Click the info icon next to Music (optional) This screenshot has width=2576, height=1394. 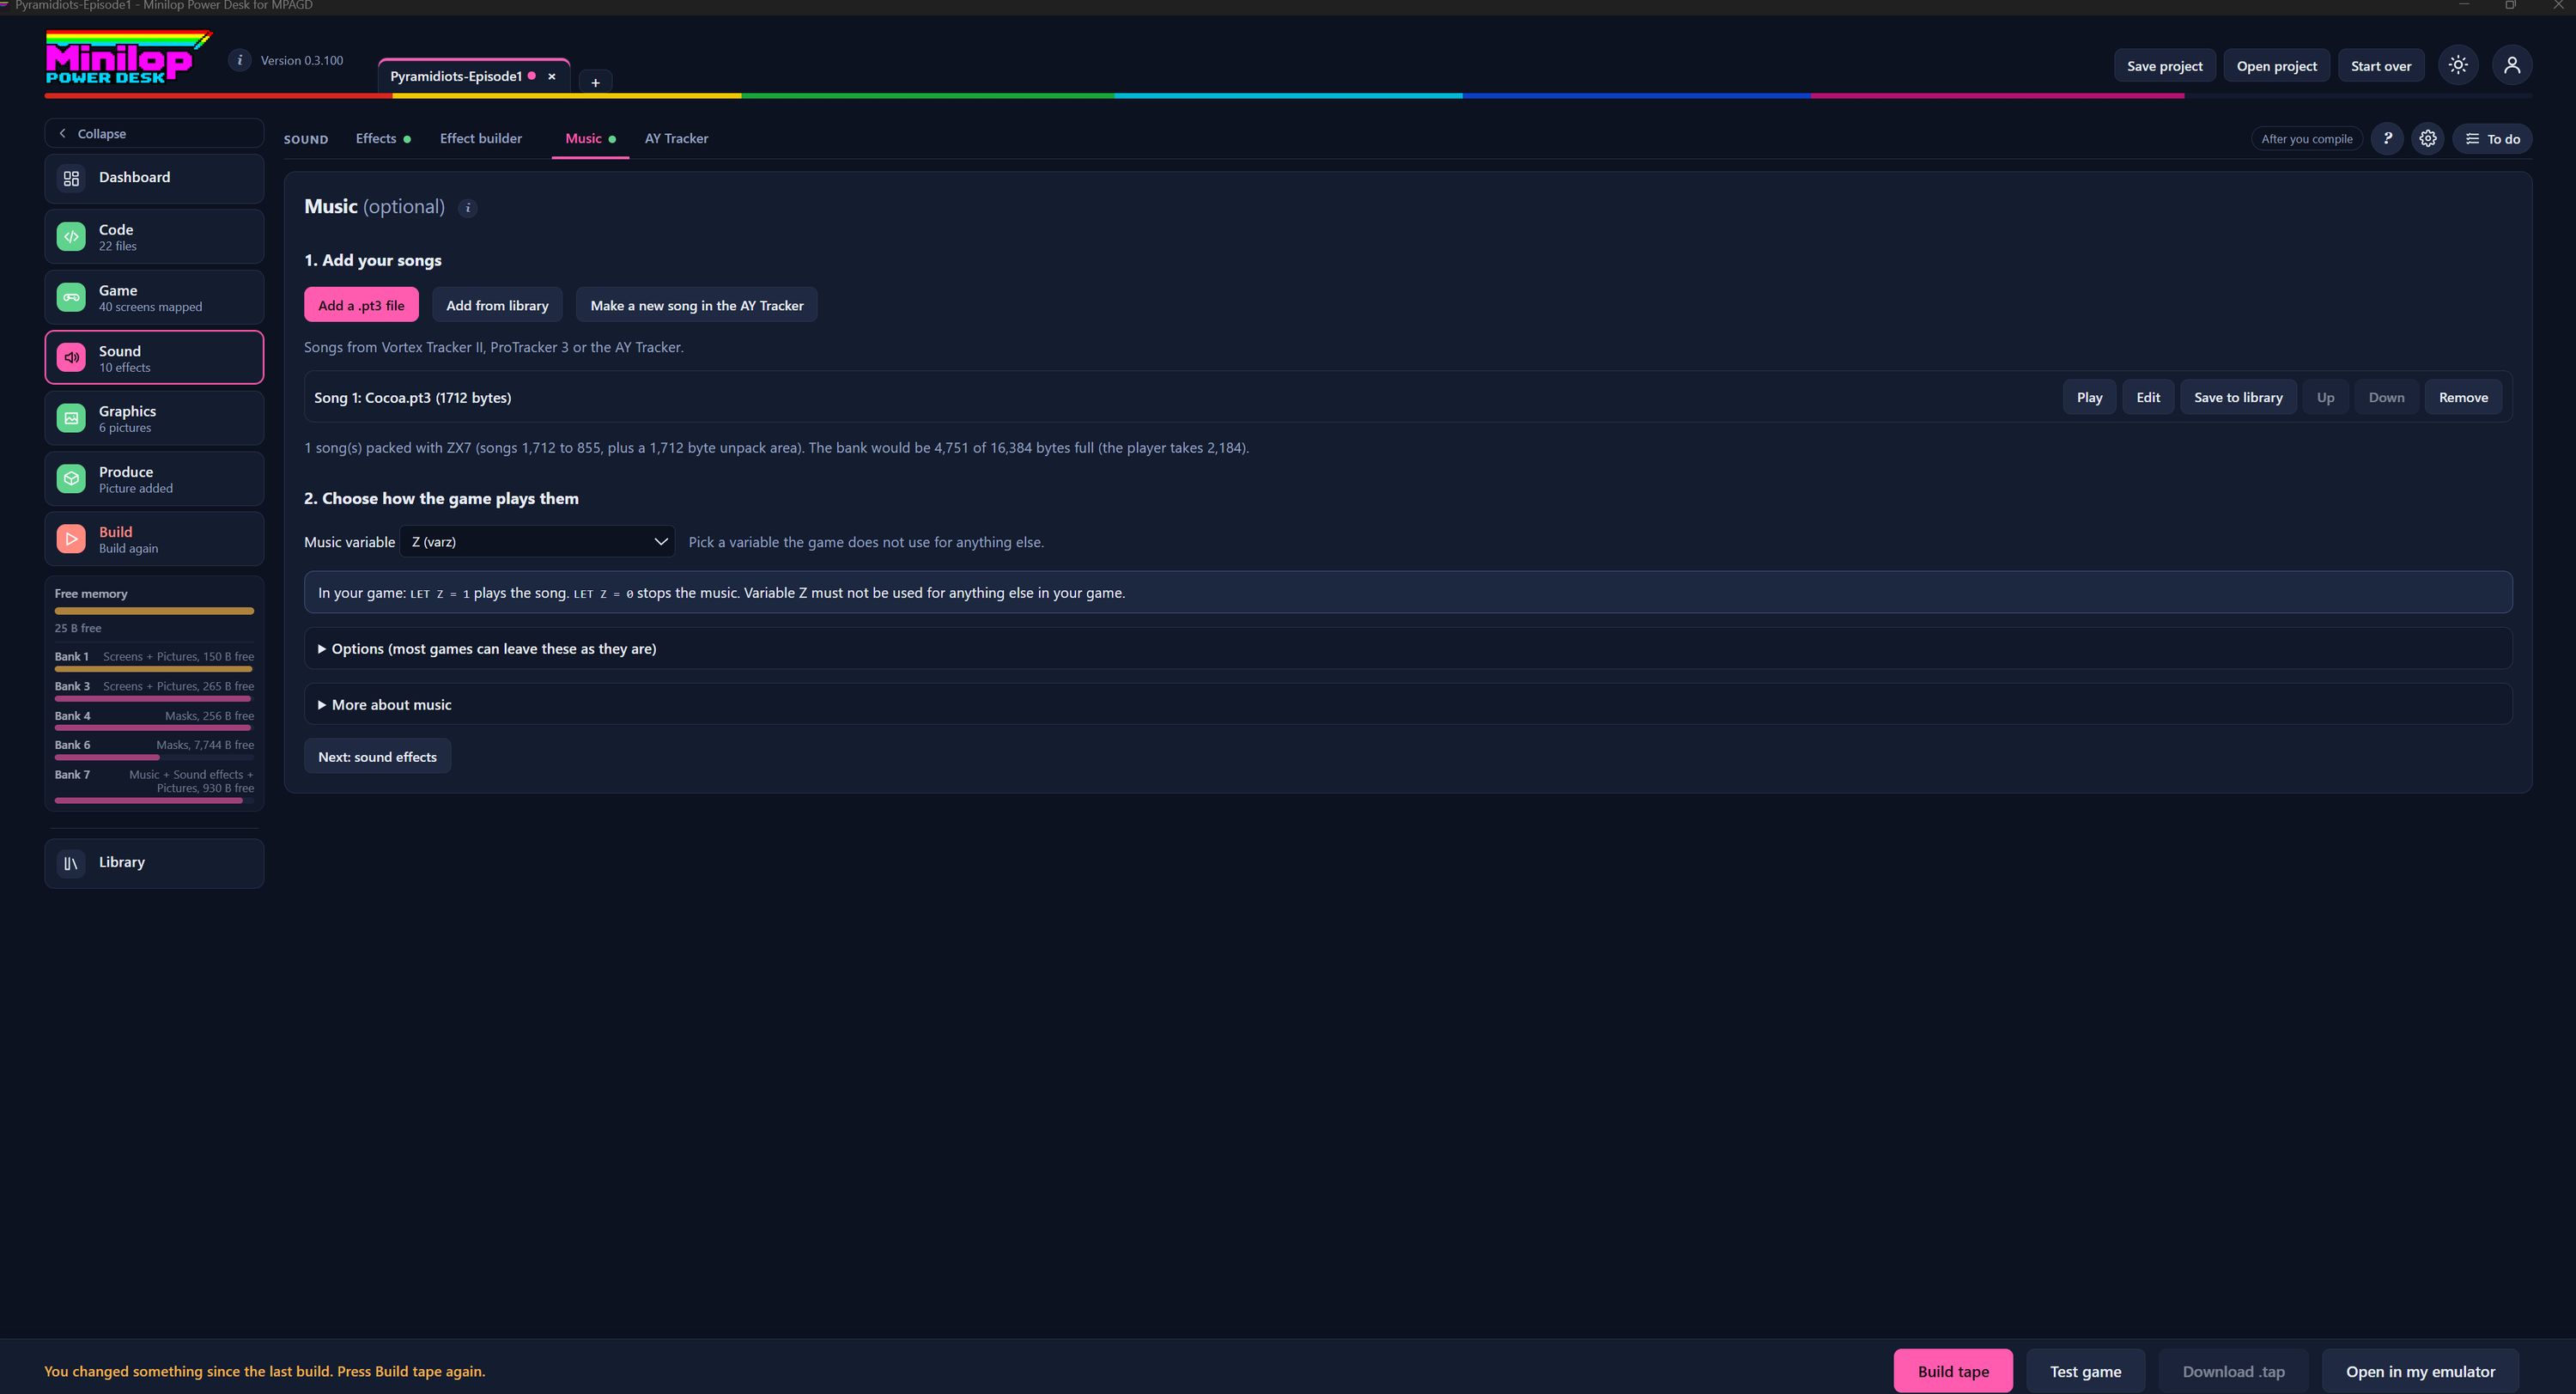click(x=467, y=208)
